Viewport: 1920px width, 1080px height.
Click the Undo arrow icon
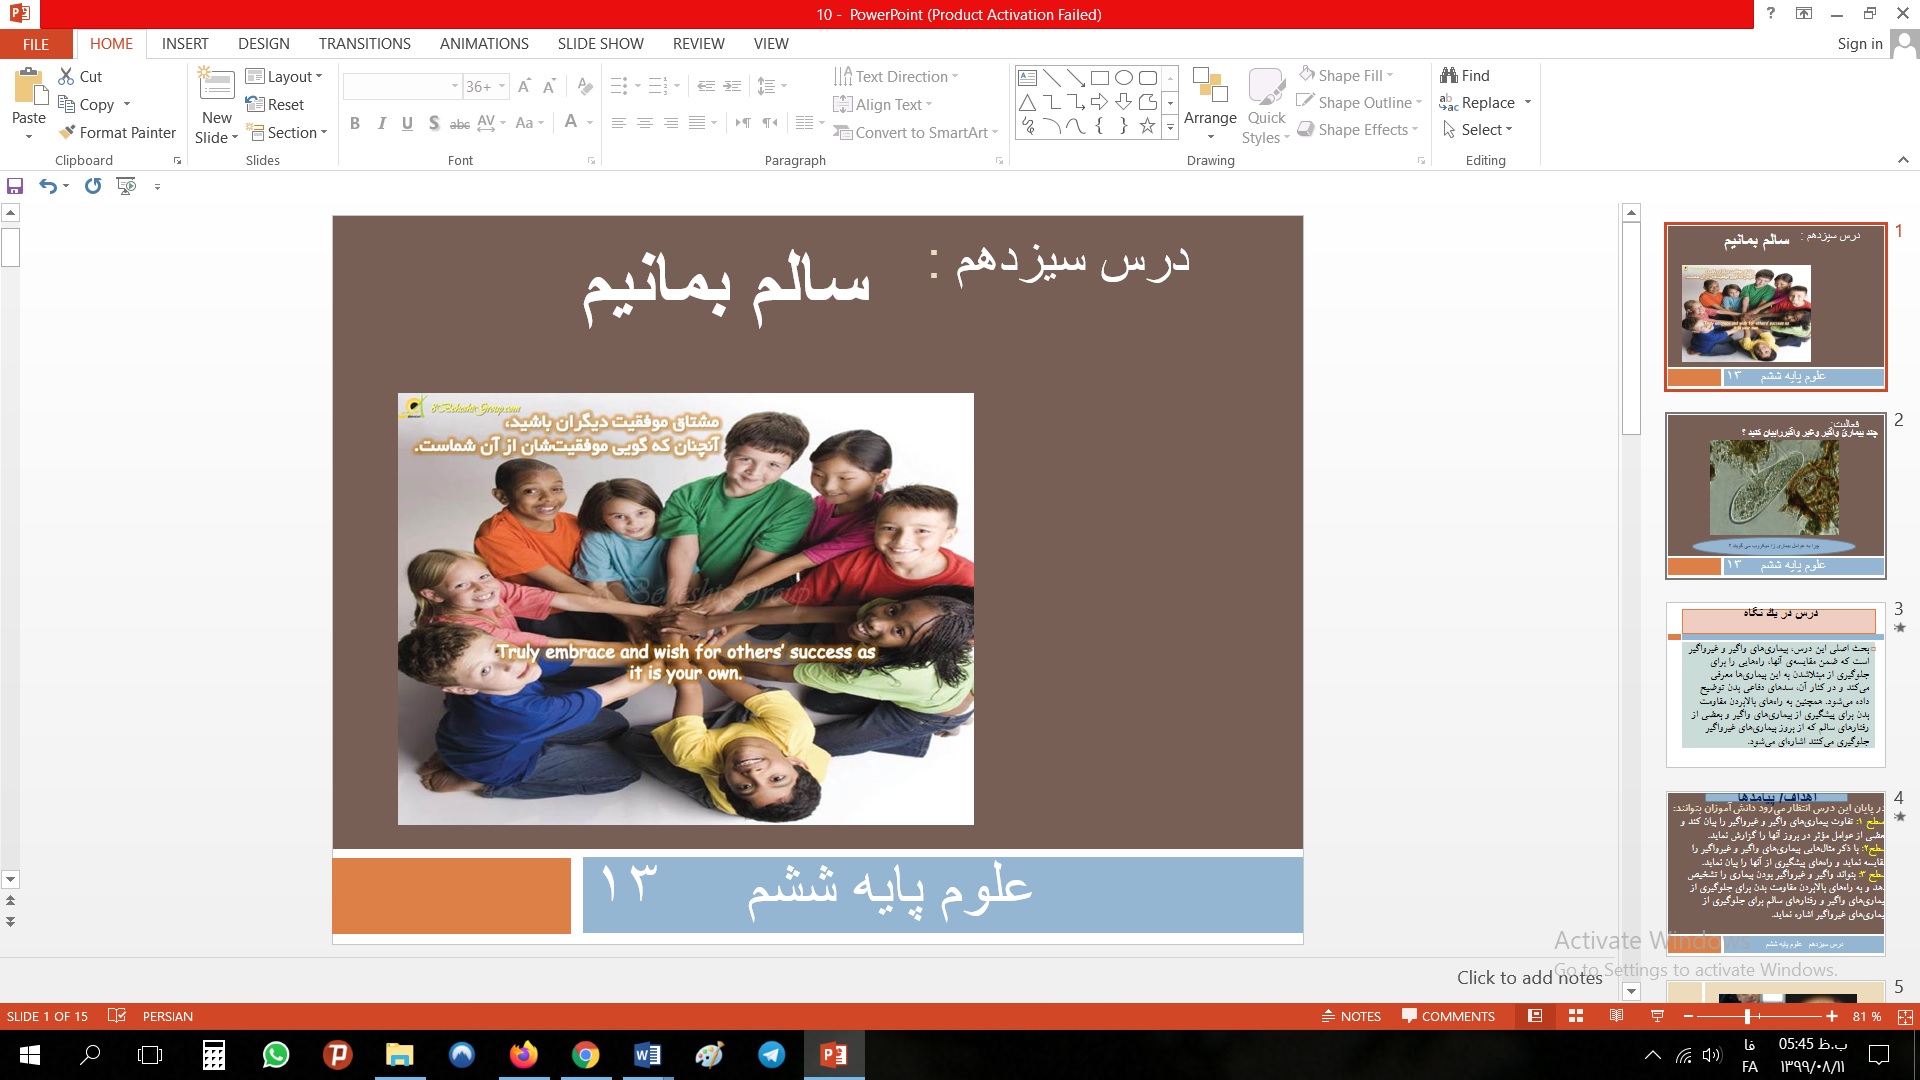(47, 186)
